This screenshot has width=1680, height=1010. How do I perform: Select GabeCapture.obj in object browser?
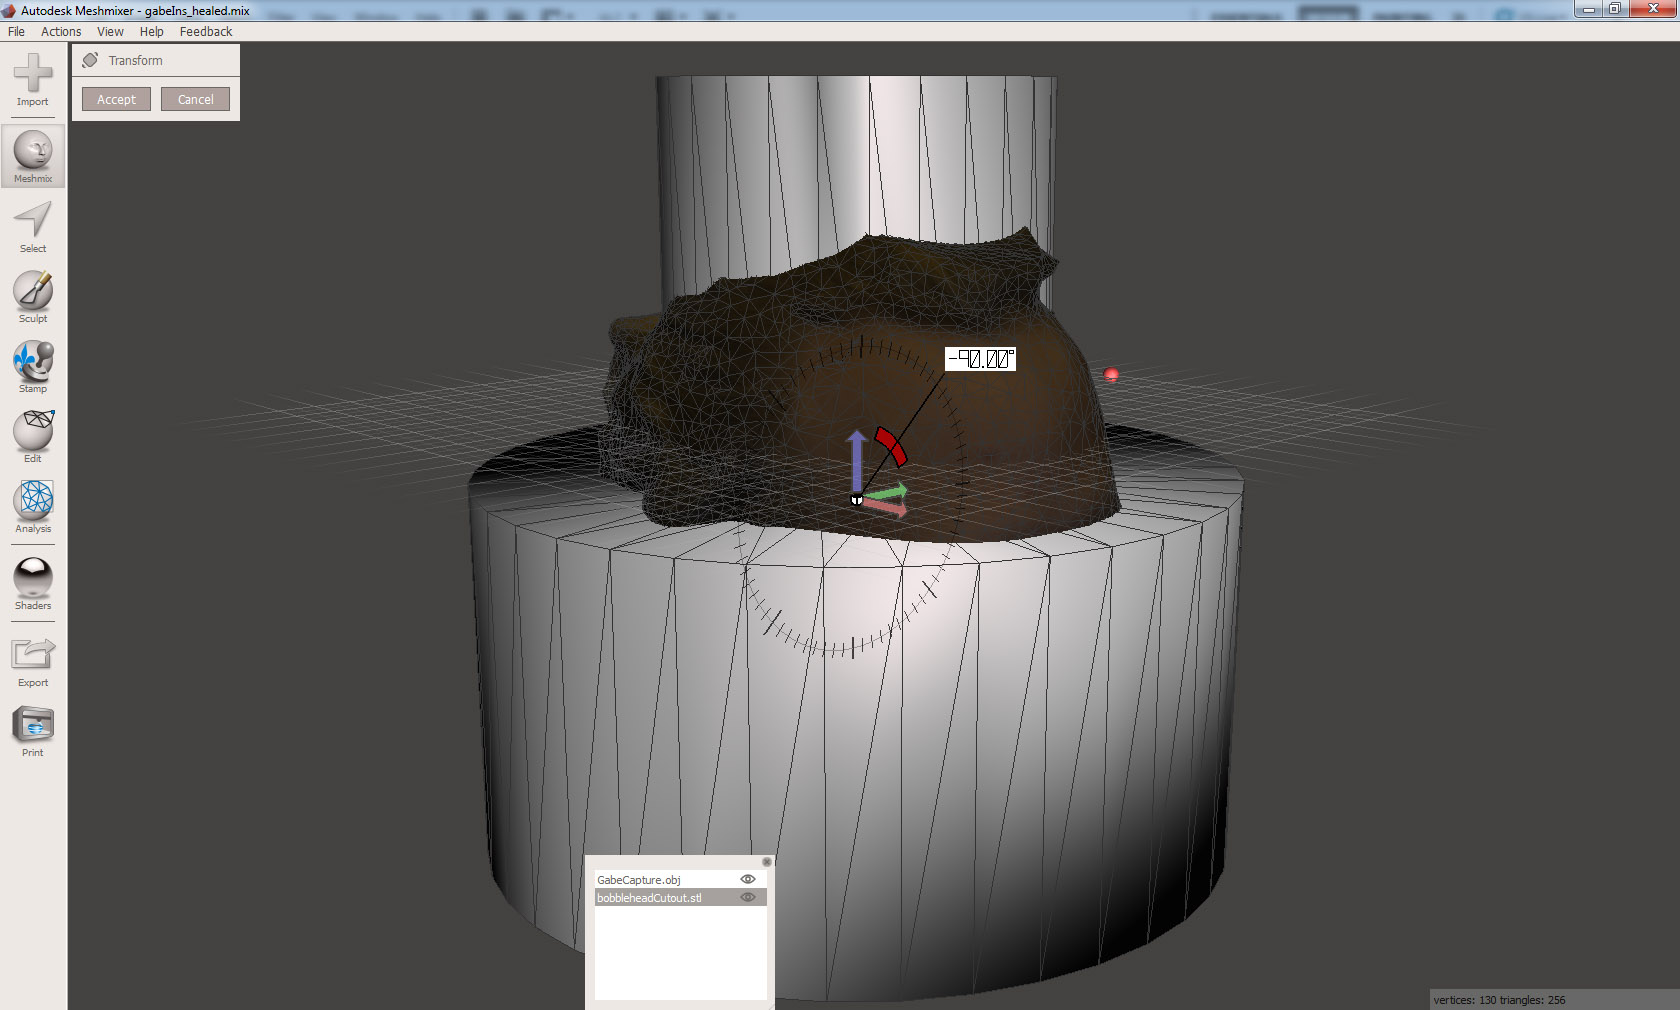pyautogui.click(x=680, y=880)
